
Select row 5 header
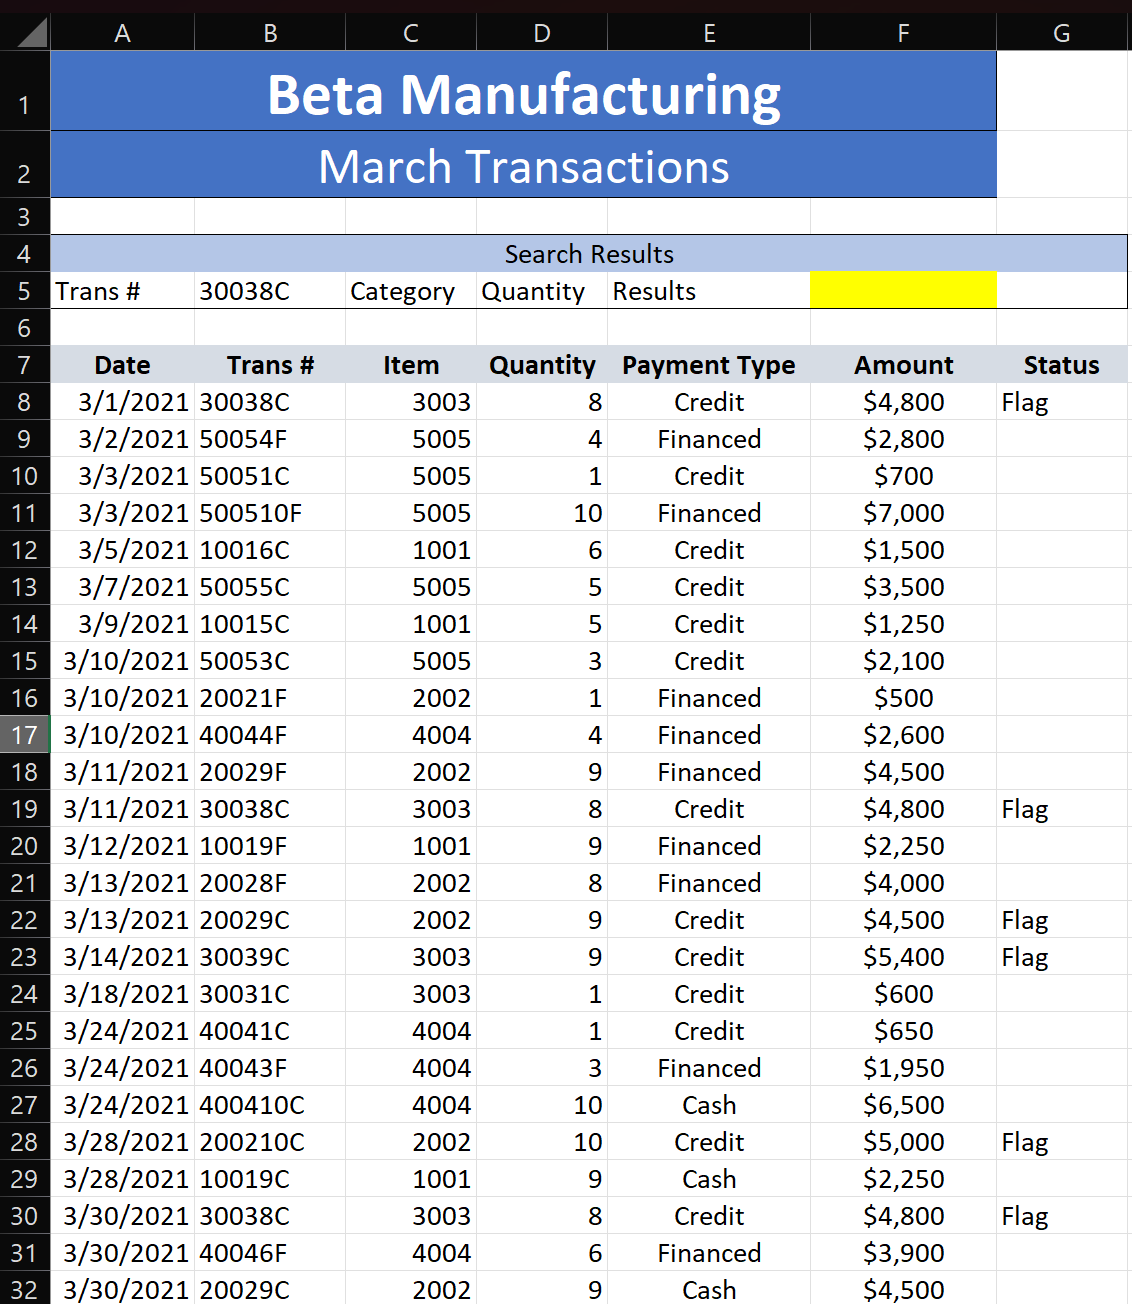25,291
